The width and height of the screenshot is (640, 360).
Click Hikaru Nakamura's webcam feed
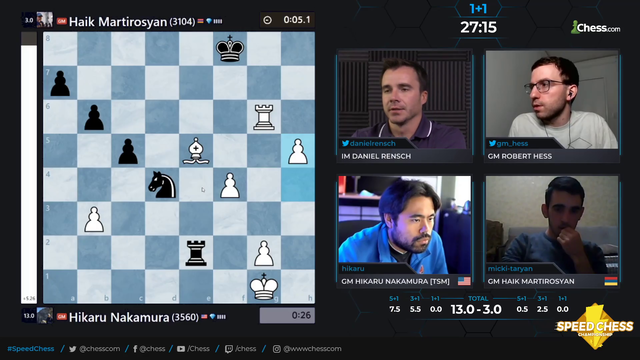[x=404, y=225]
